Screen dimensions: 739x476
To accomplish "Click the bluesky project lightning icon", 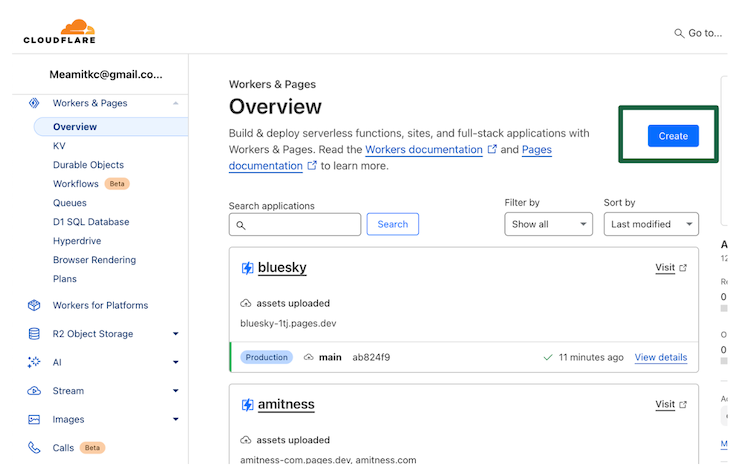I will click(247, 268).
